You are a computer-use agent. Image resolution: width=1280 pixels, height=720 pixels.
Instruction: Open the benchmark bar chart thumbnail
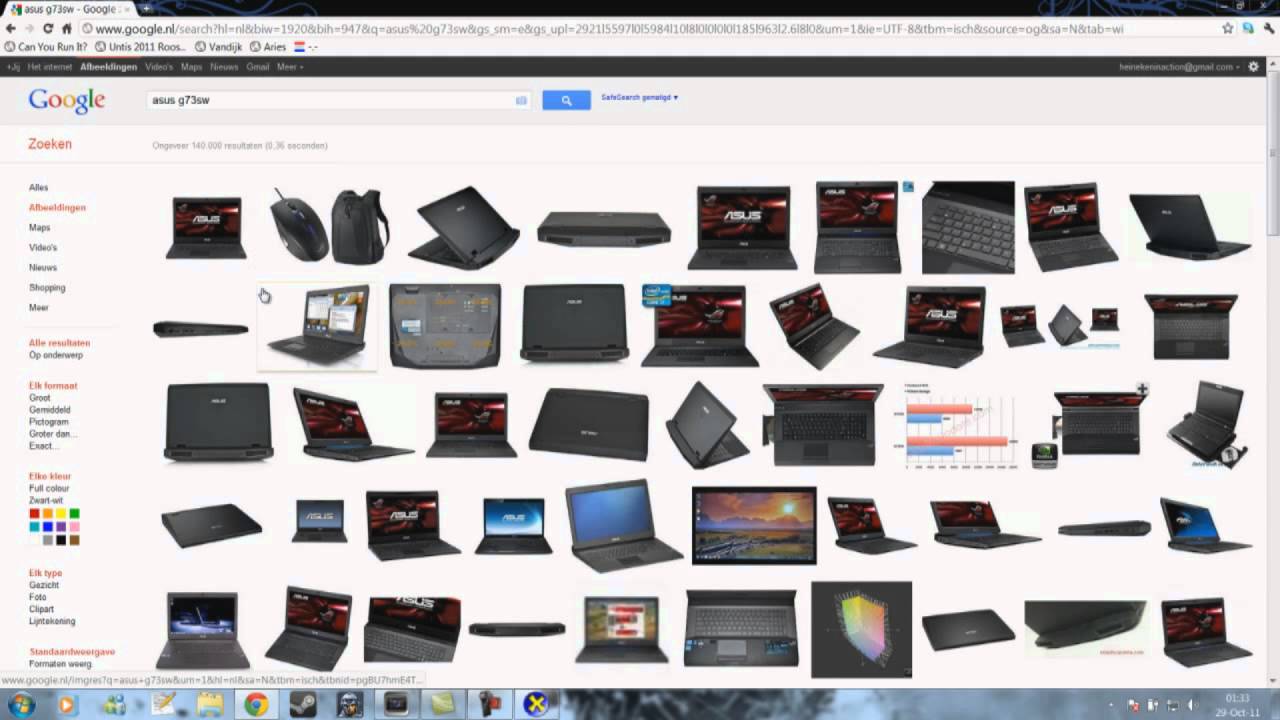click(x=960, y=425)
